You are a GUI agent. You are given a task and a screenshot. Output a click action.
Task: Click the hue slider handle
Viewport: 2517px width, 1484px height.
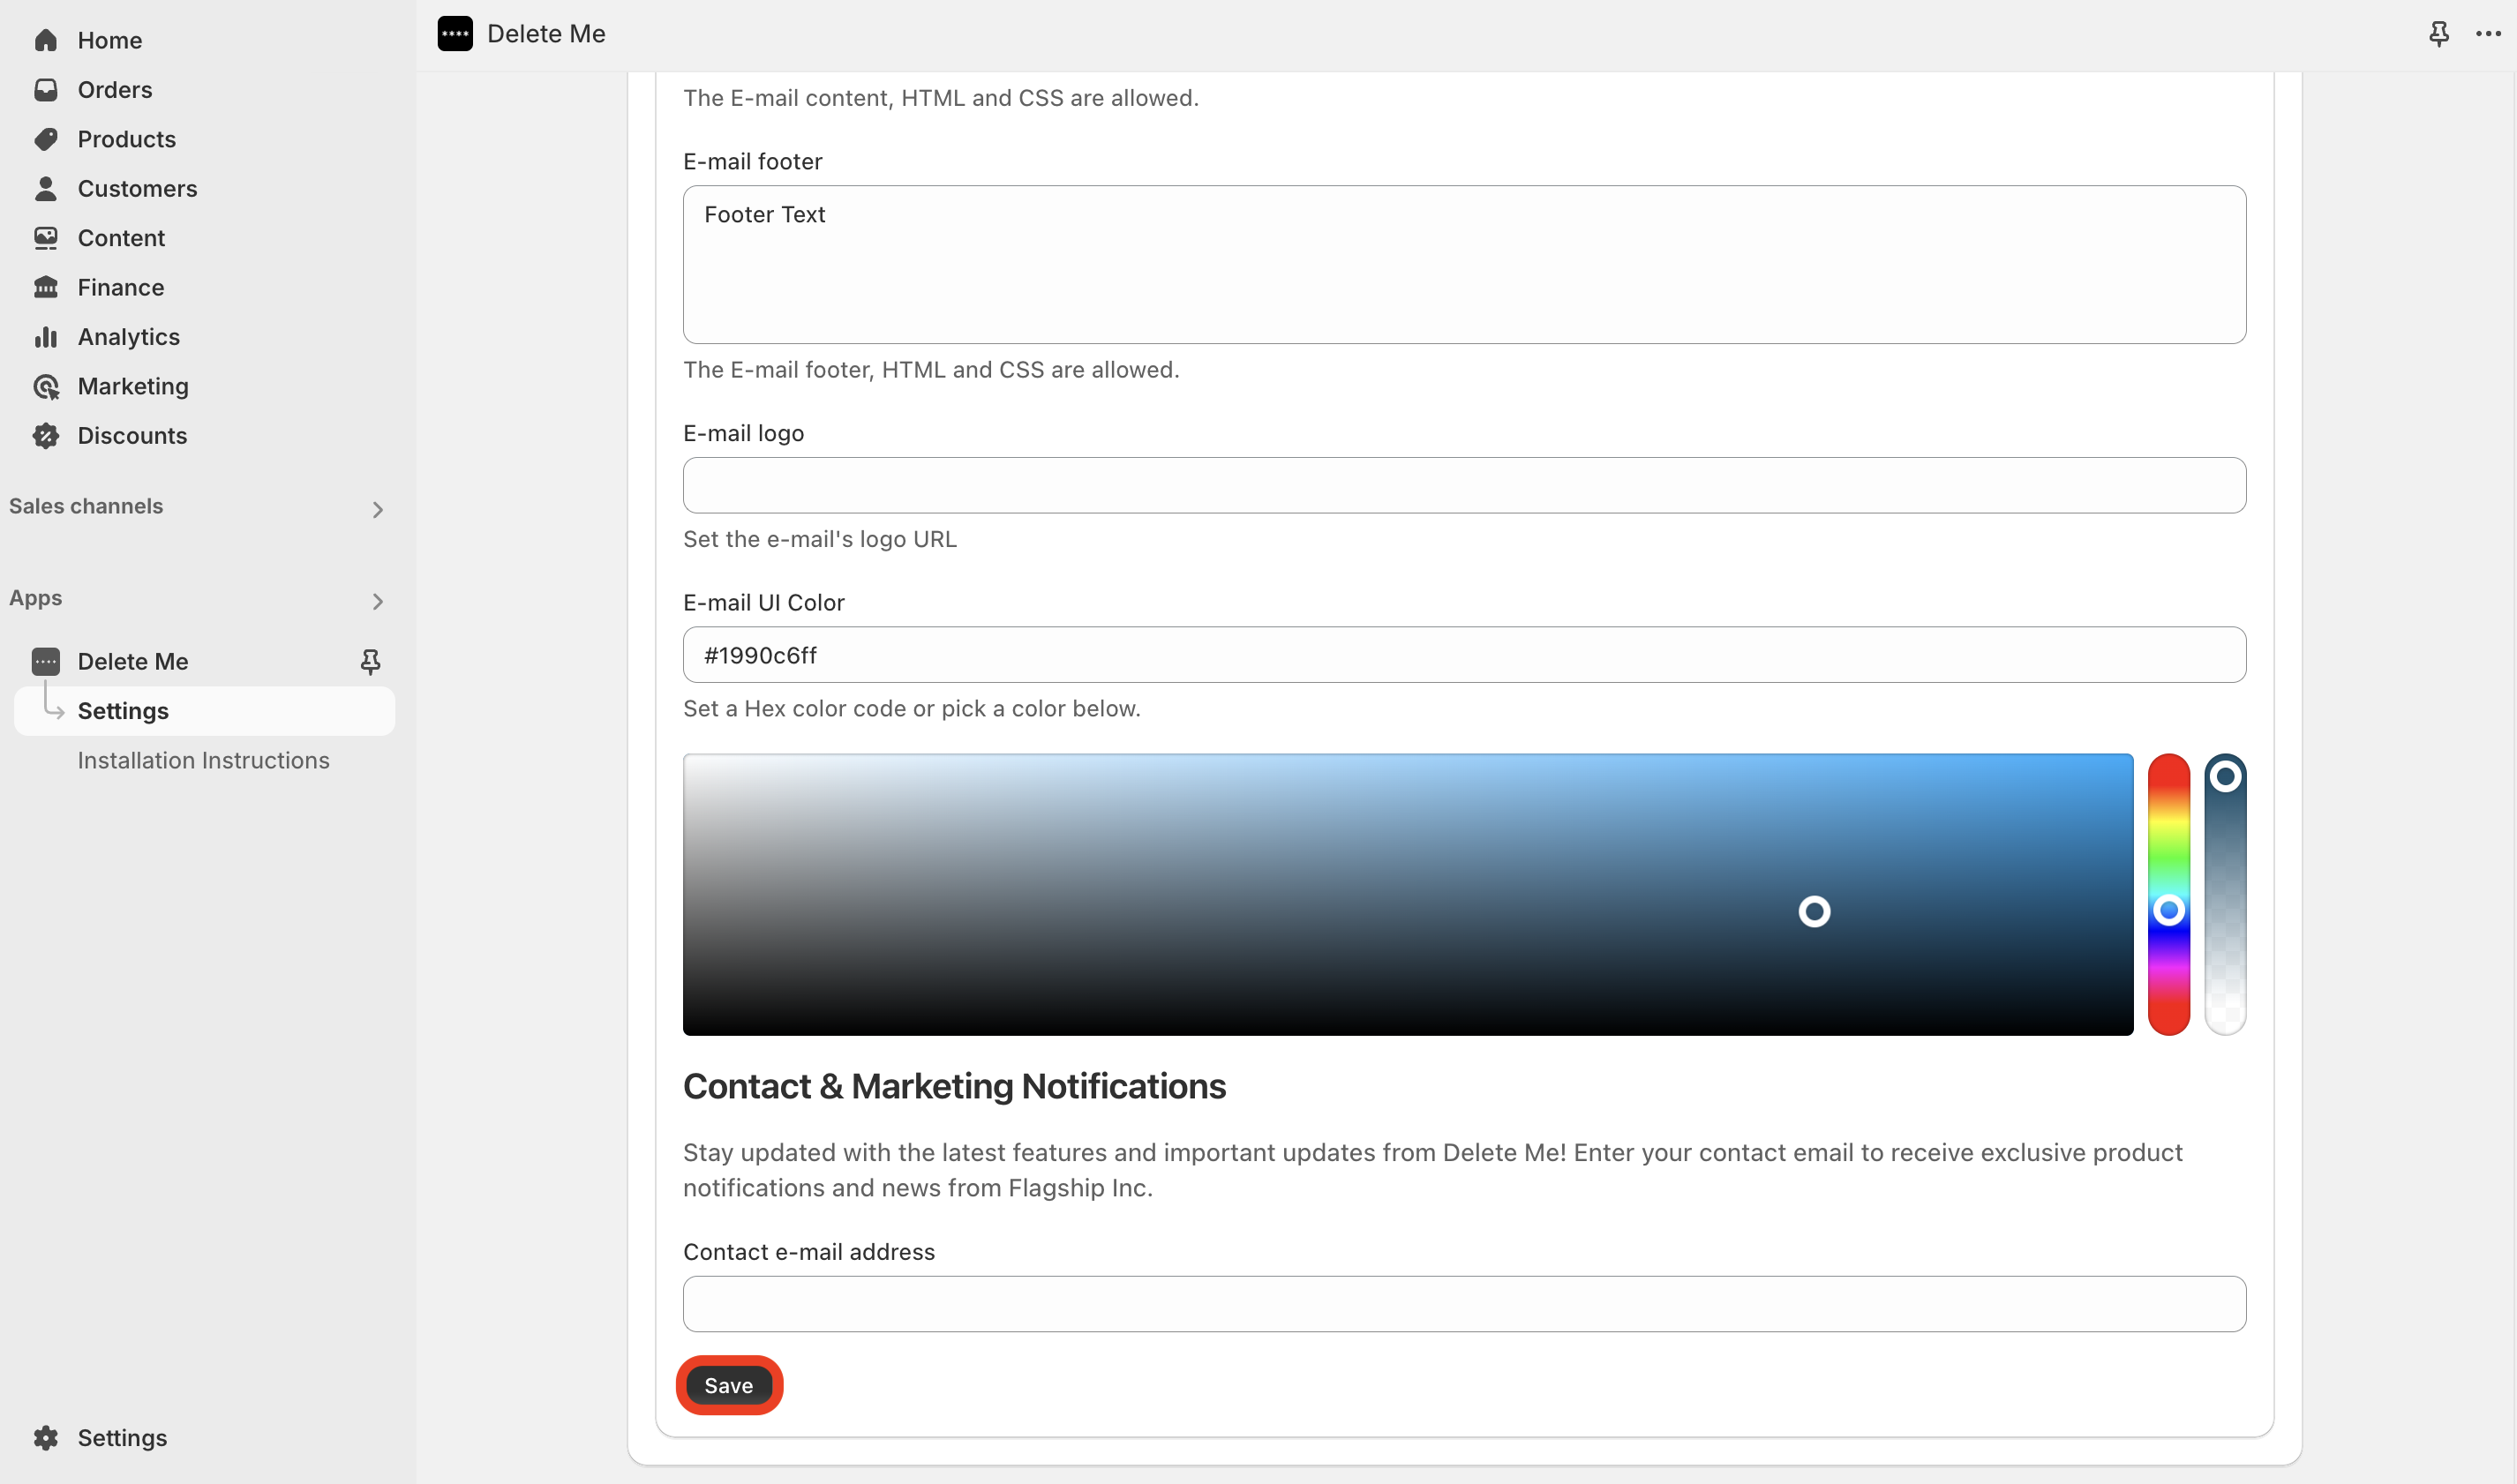[2169, 911]
